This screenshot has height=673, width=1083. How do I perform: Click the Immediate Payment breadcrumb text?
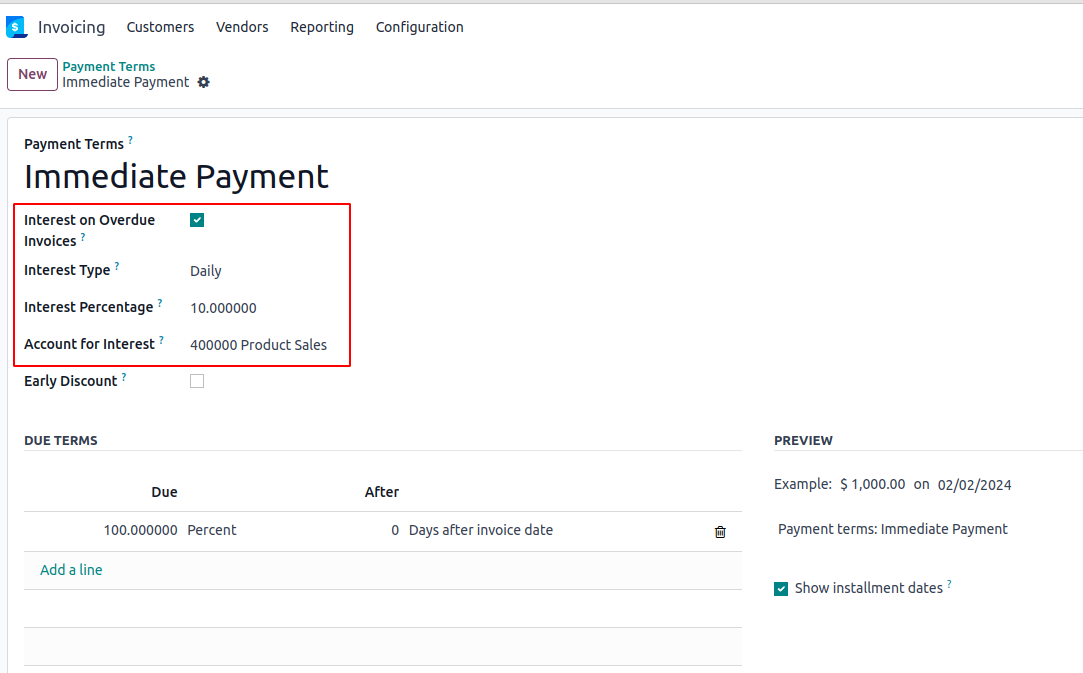click(x=126, y=82)
